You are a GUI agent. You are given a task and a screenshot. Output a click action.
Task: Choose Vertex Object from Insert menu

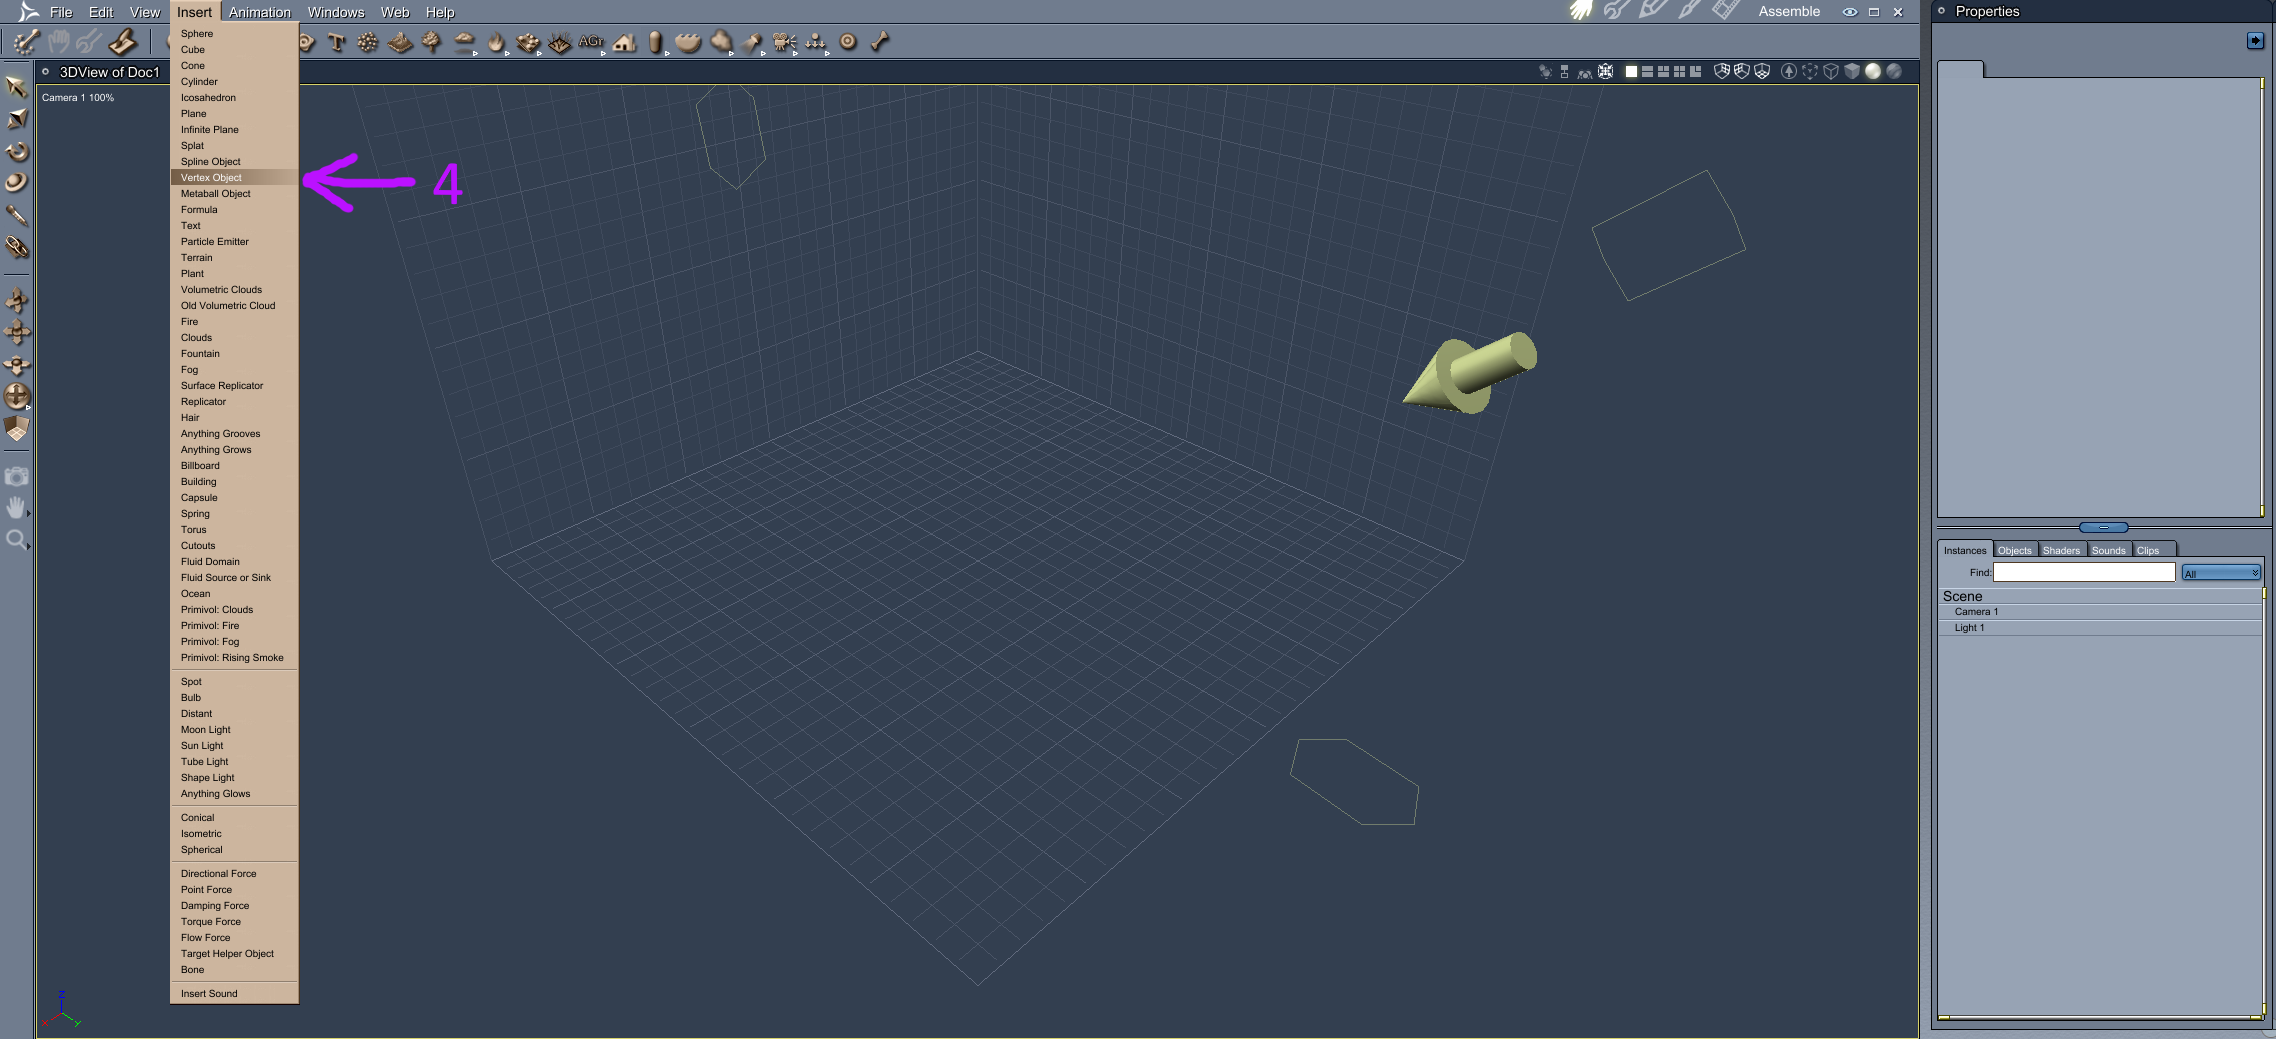(x=234, y=178)
